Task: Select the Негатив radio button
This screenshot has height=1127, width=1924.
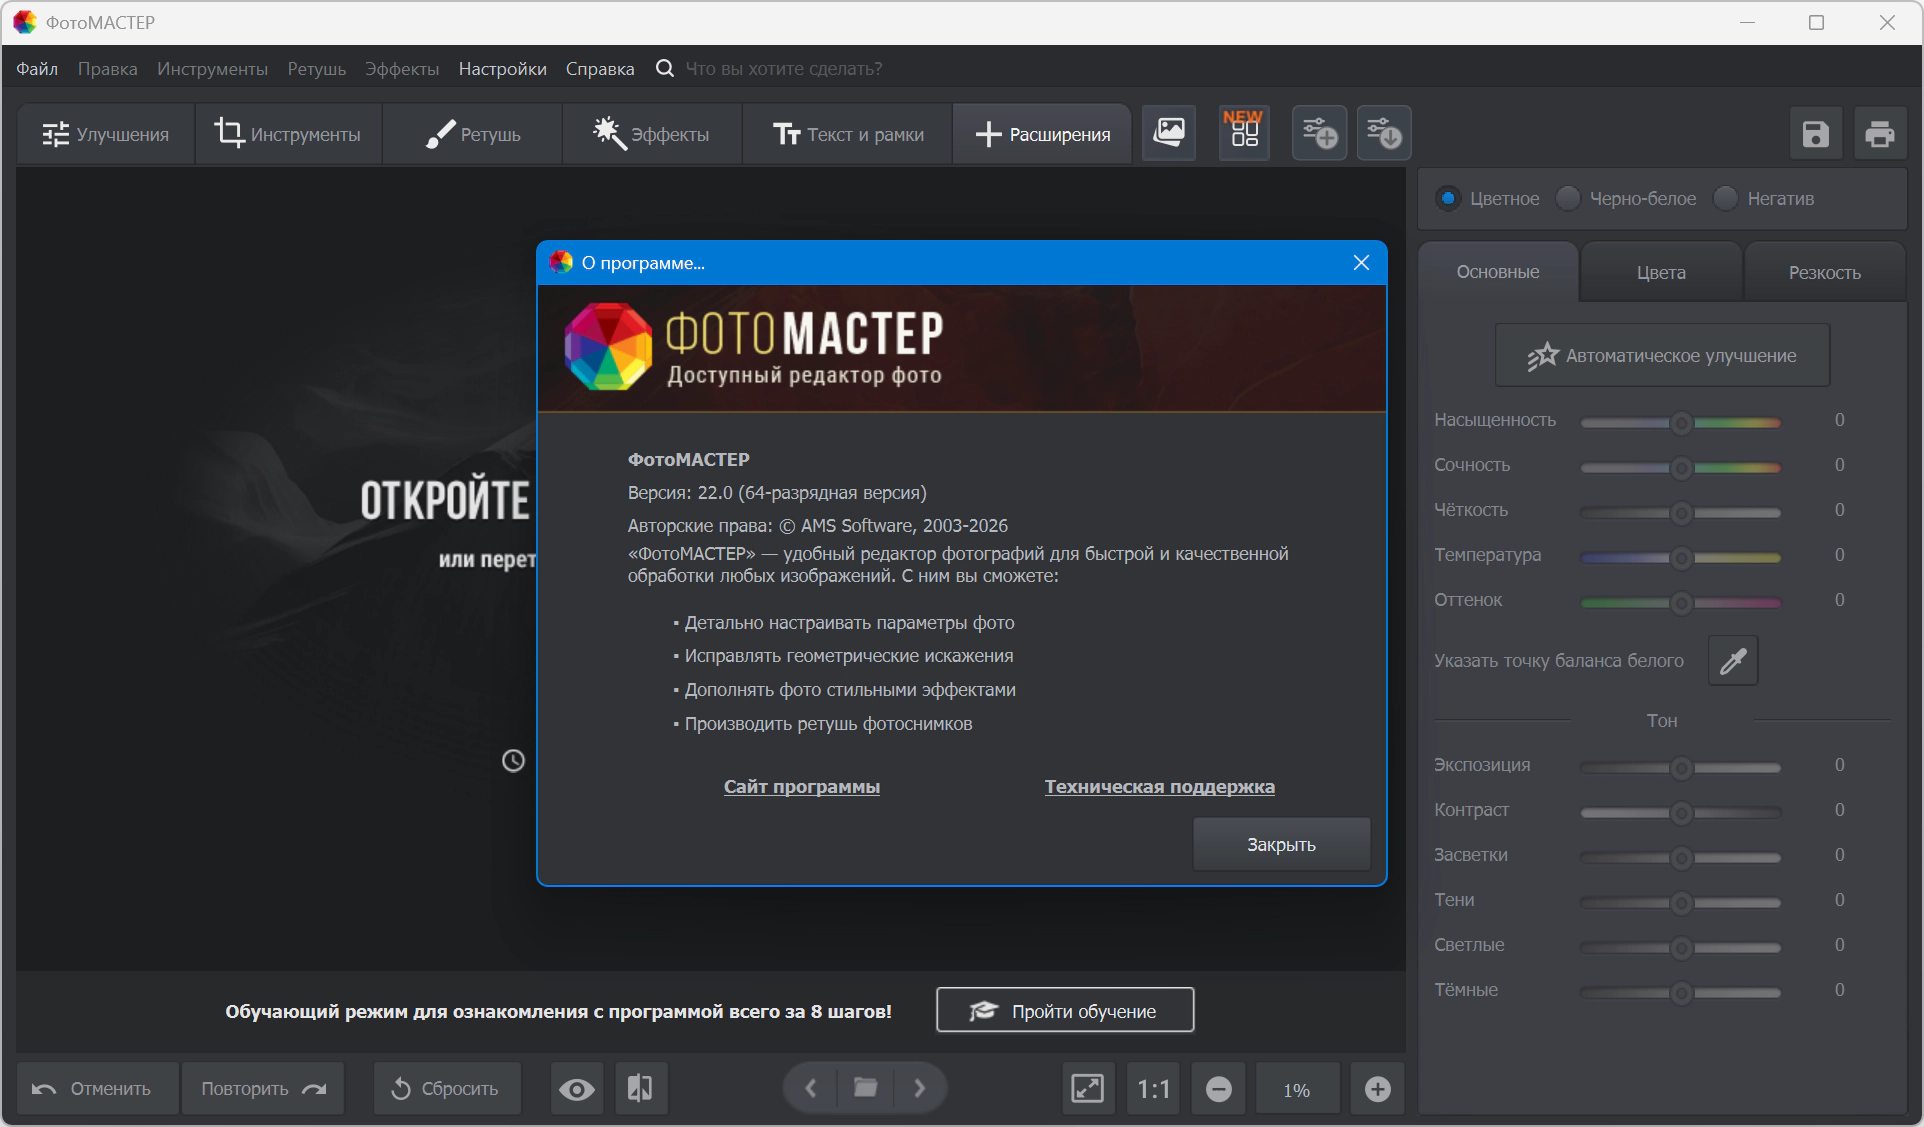Action: [x=1726, y=198]
